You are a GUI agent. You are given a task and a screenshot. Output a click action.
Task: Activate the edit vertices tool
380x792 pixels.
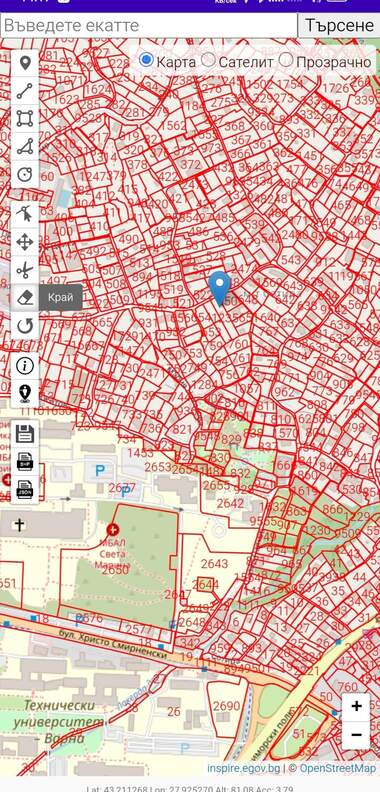tap(25, 215)
